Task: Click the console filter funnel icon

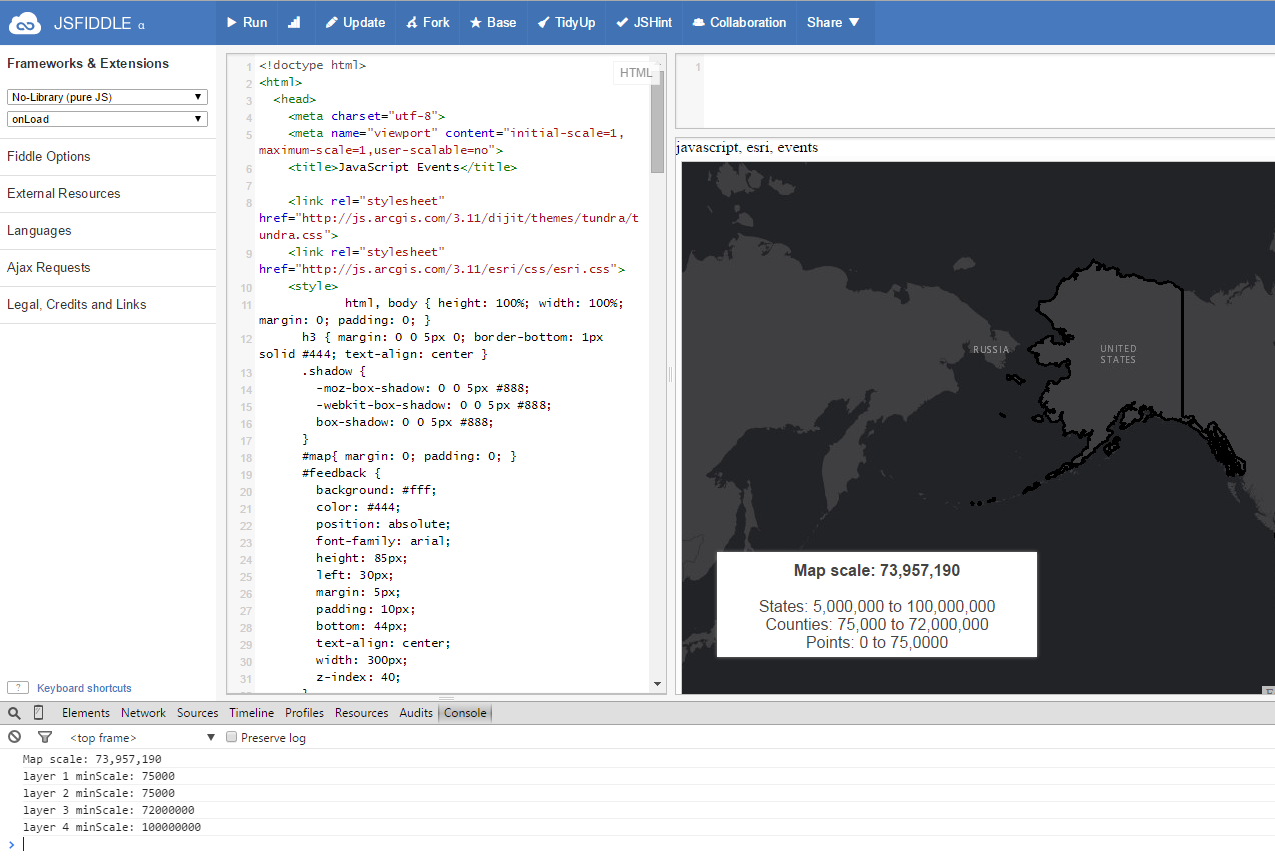Action: pos(45,737)
